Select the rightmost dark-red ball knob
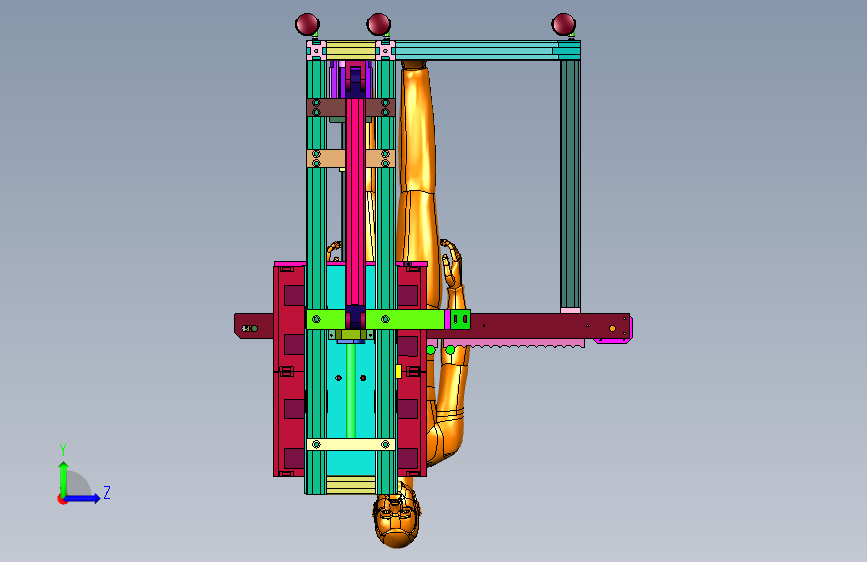Image resolution: width=867 pixels, height=562 pixels. [x=563, y=24]
